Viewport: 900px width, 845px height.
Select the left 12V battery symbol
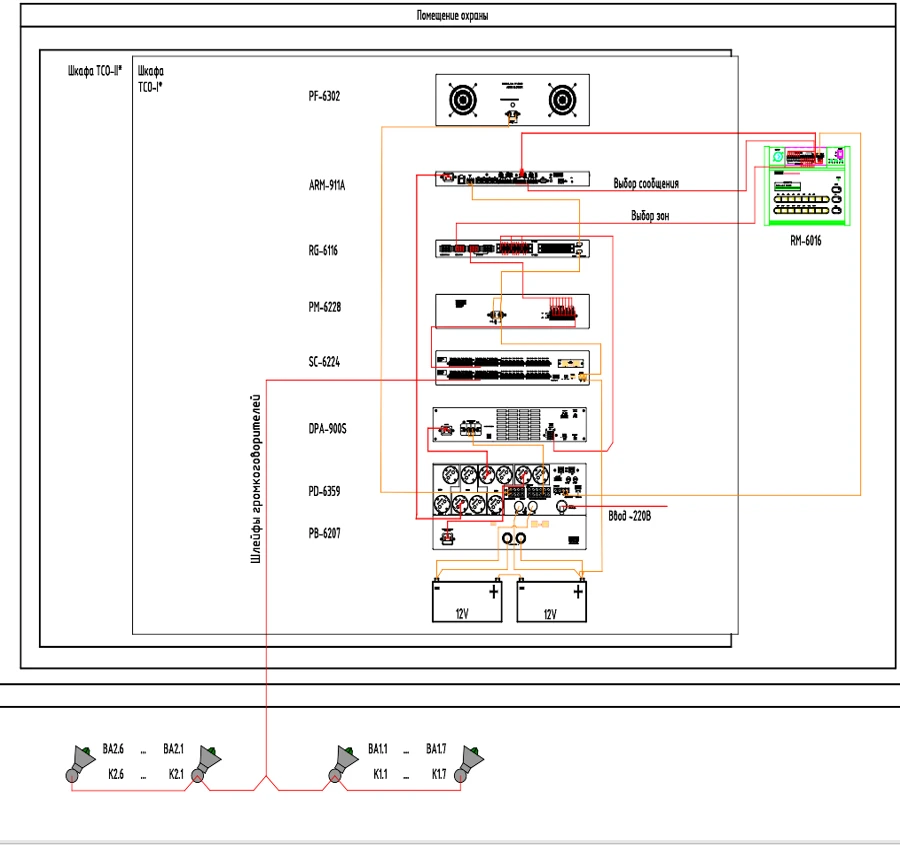point(467,602)
